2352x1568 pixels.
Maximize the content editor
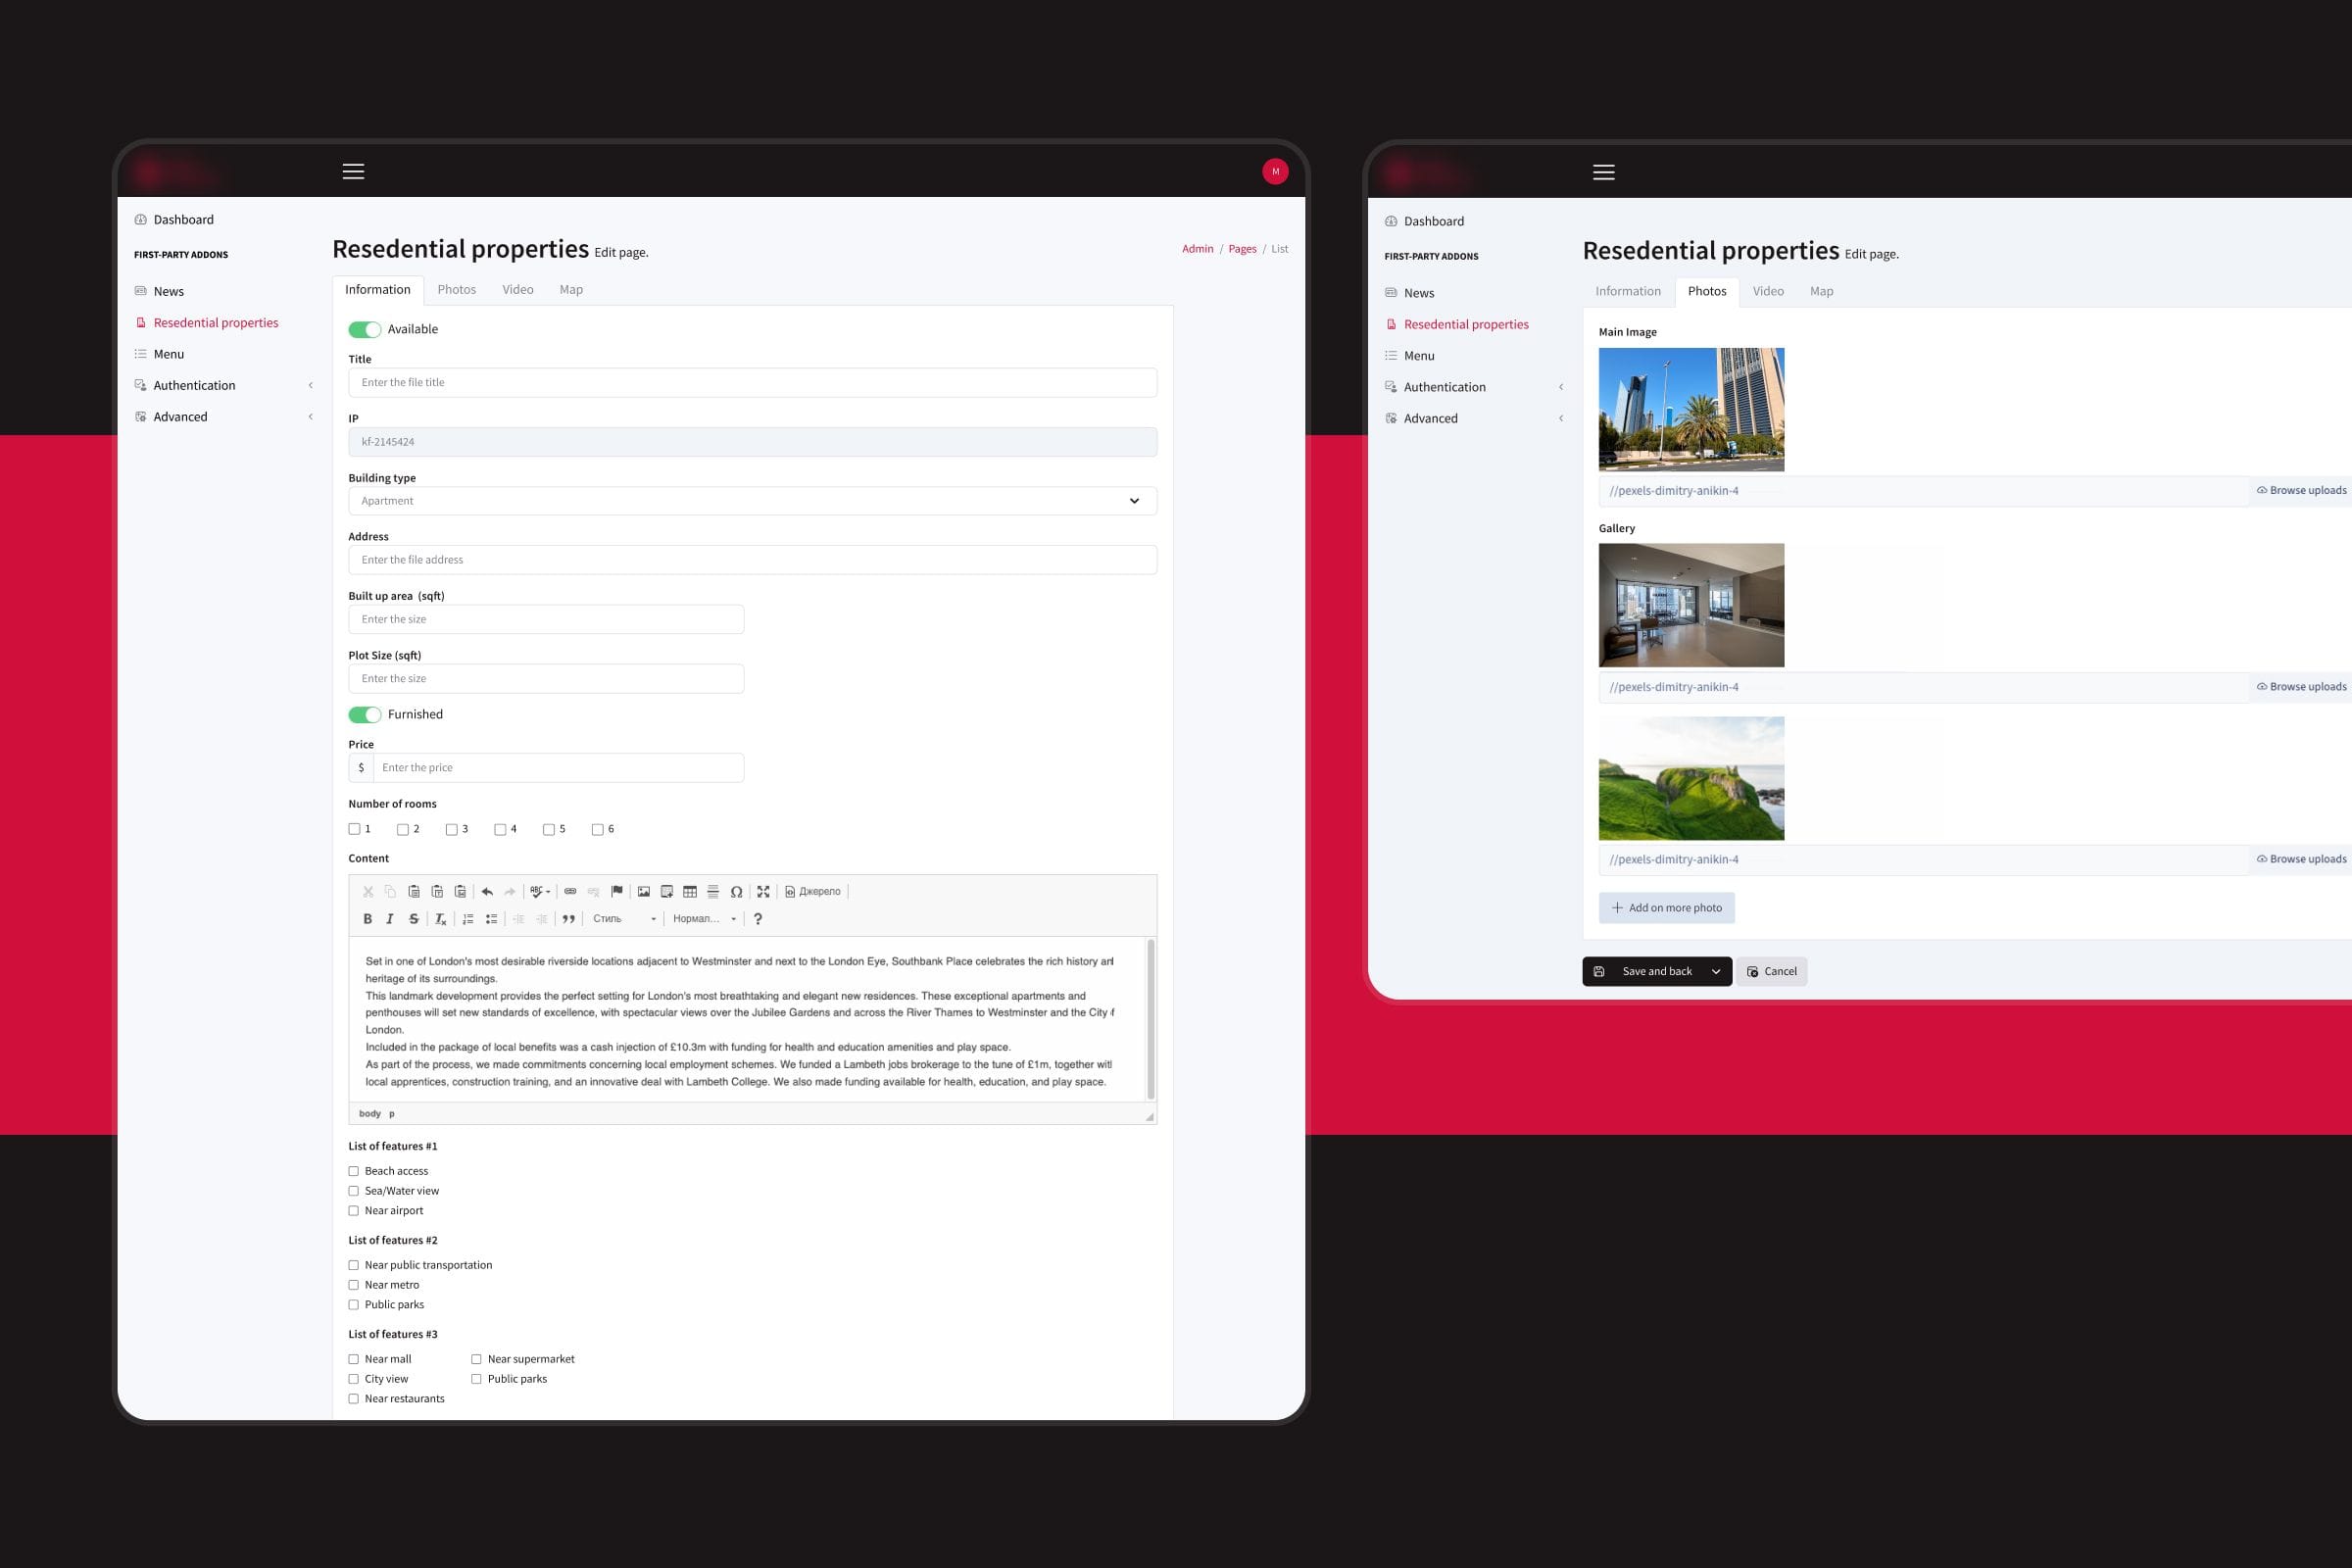pyautogui.click(x=763, y=892)
